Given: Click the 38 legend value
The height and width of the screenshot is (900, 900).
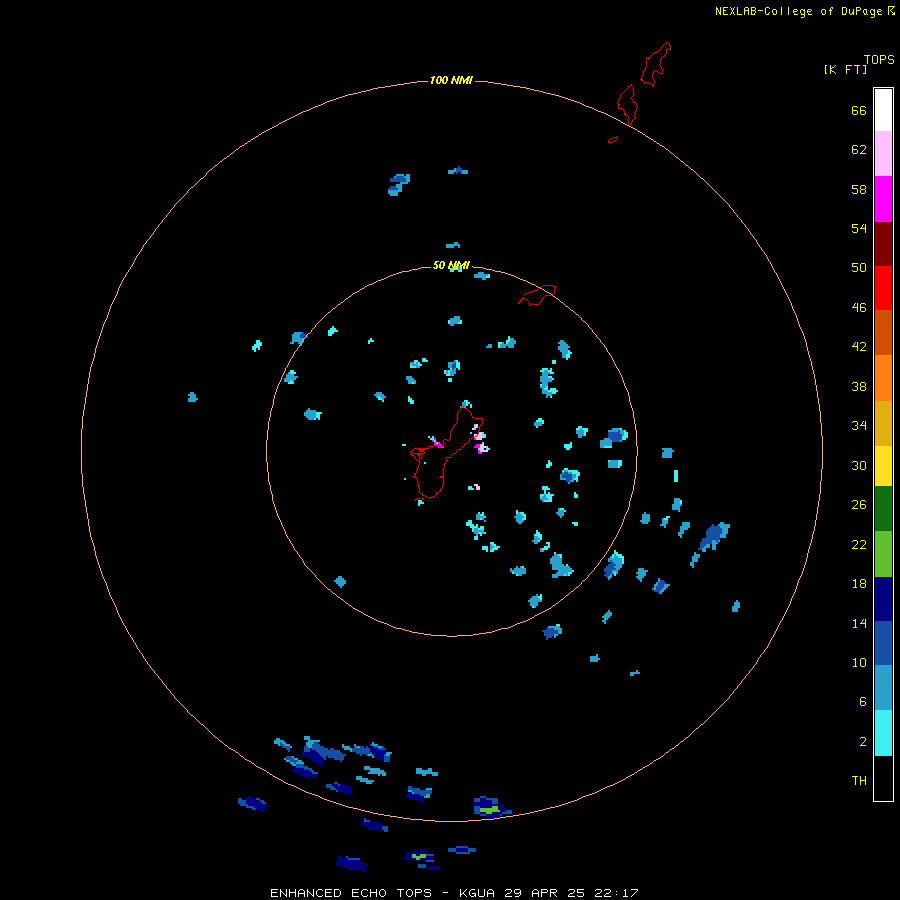Looking at the screenshot, I should pyautogui.click(x=859, y=387).
